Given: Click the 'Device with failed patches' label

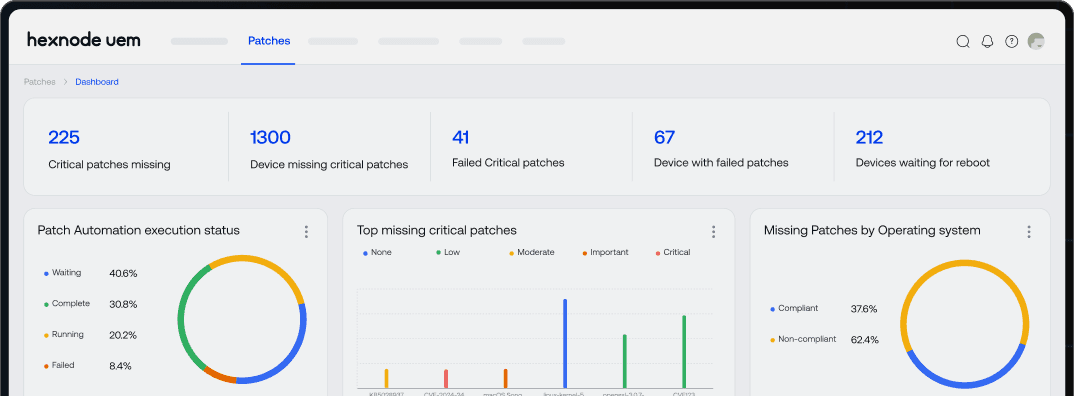Looking at the screenshot, I should [721, 163].
